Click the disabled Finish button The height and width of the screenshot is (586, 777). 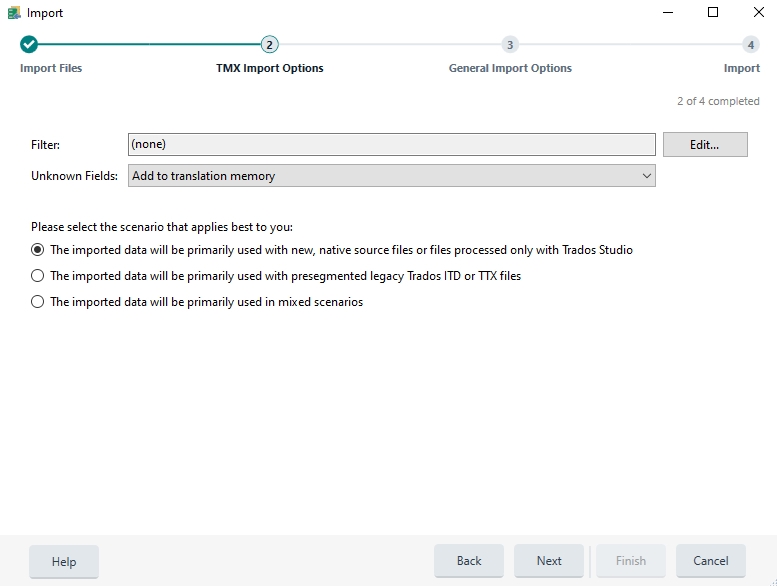coord(631,561)
